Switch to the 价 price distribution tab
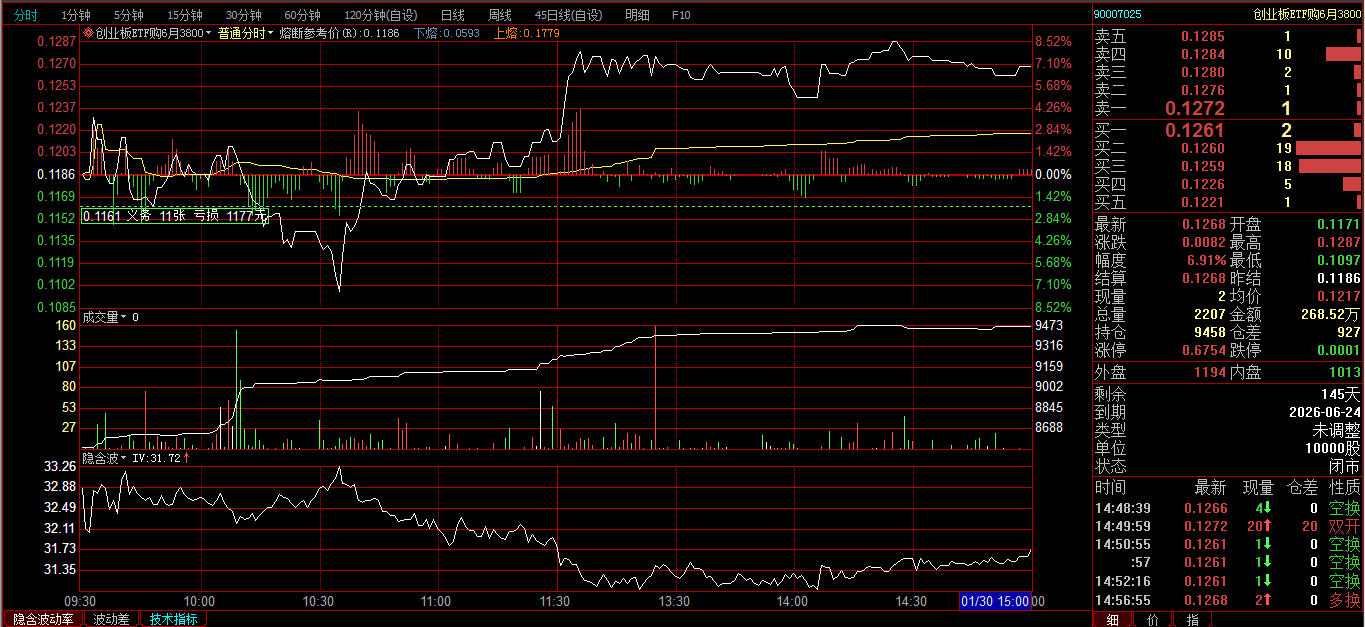The width and height of the screenshot is (1365, 627). pos(1153,620)
